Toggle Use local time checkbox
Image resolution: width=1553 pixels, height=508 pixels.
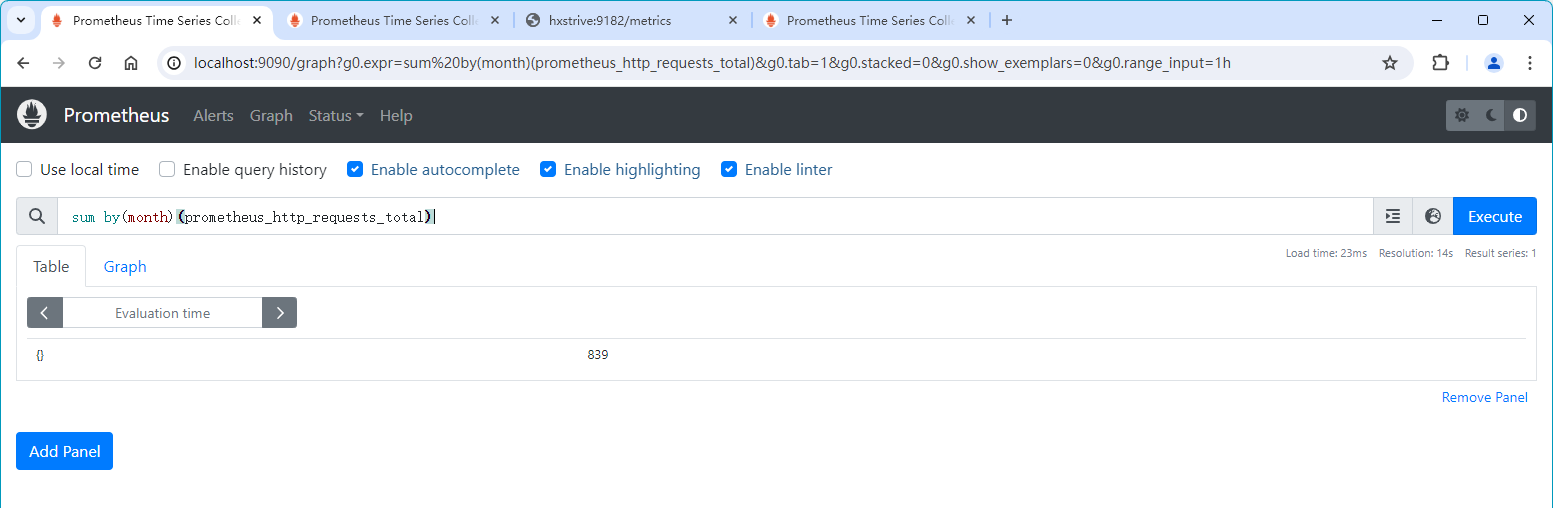coord(24,169)
